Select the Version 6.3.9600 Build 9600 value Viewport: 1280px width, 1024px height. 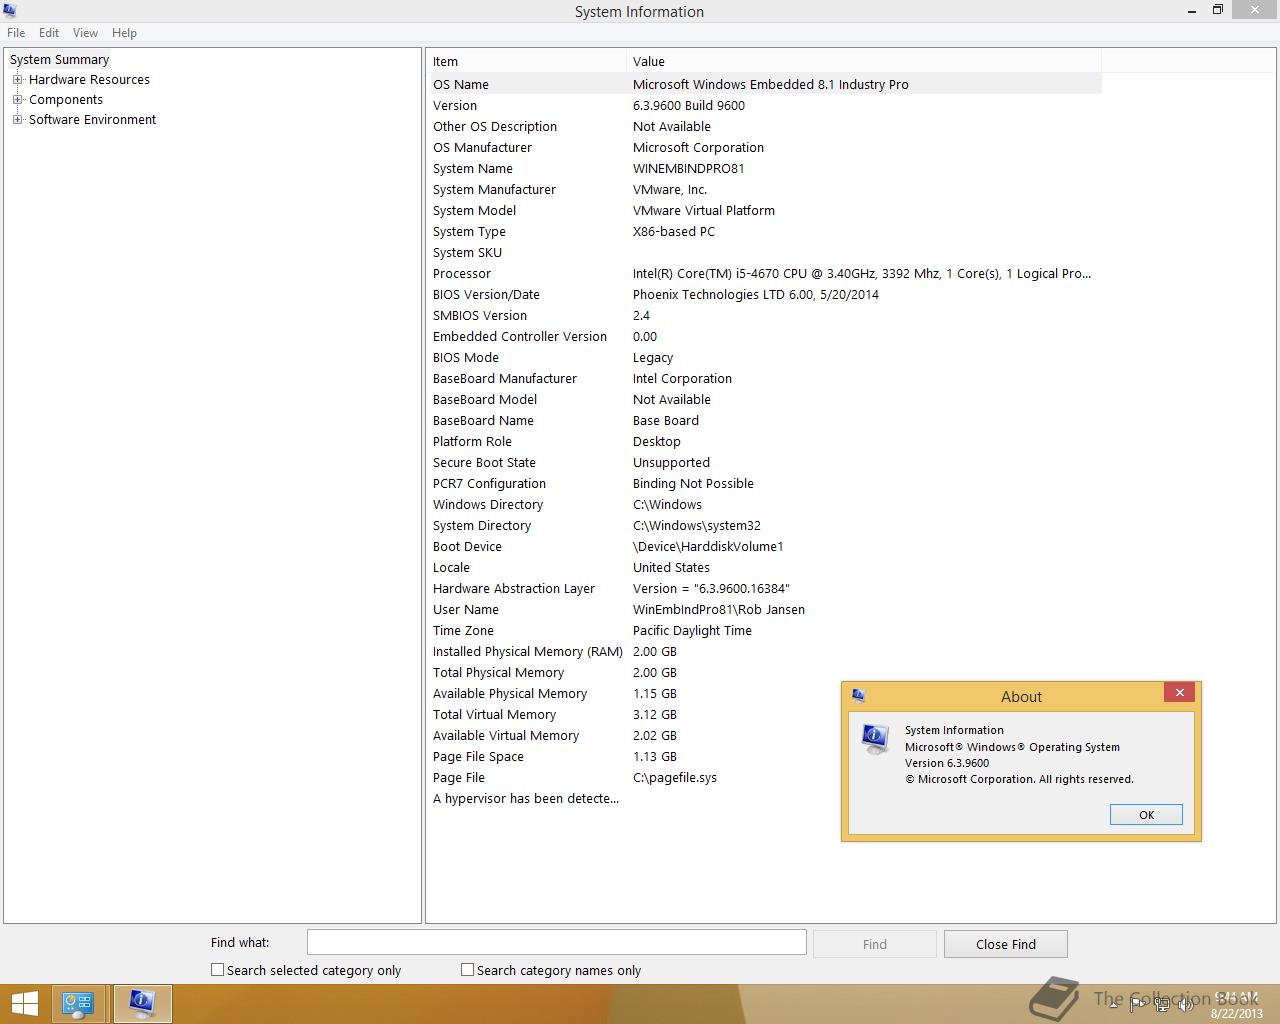pos(689,106)
